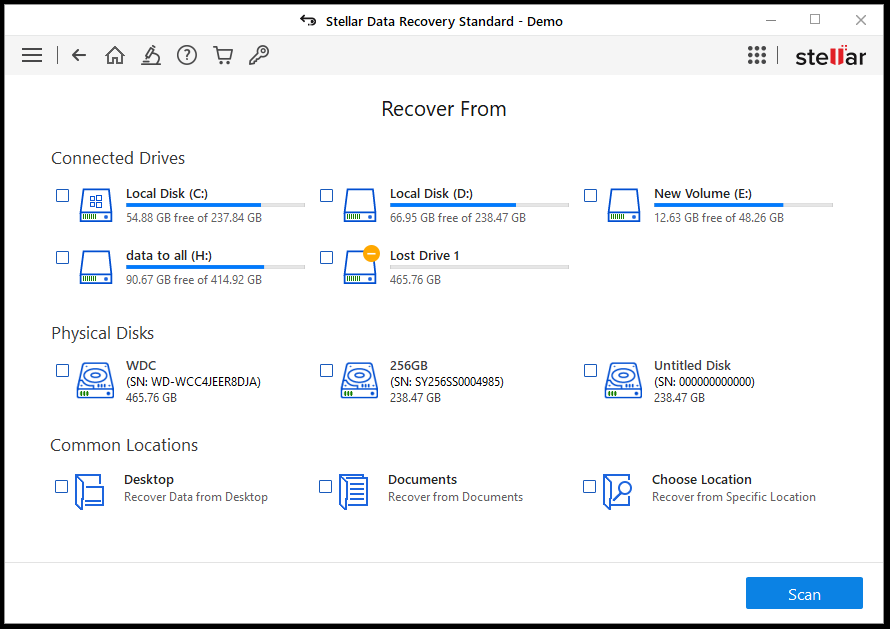
Task: Go back with the arrow icon
Action: point(79,55)
